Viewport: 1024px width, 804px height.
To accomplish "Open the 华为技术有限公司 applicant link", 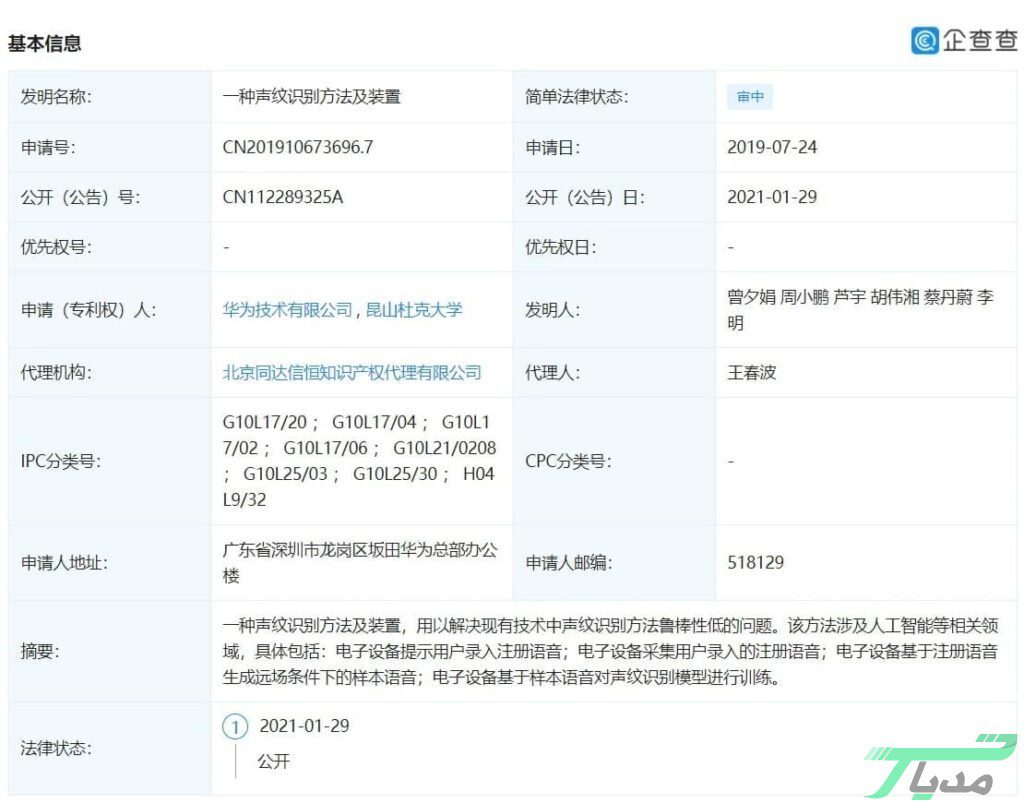I will pos(287,310).
